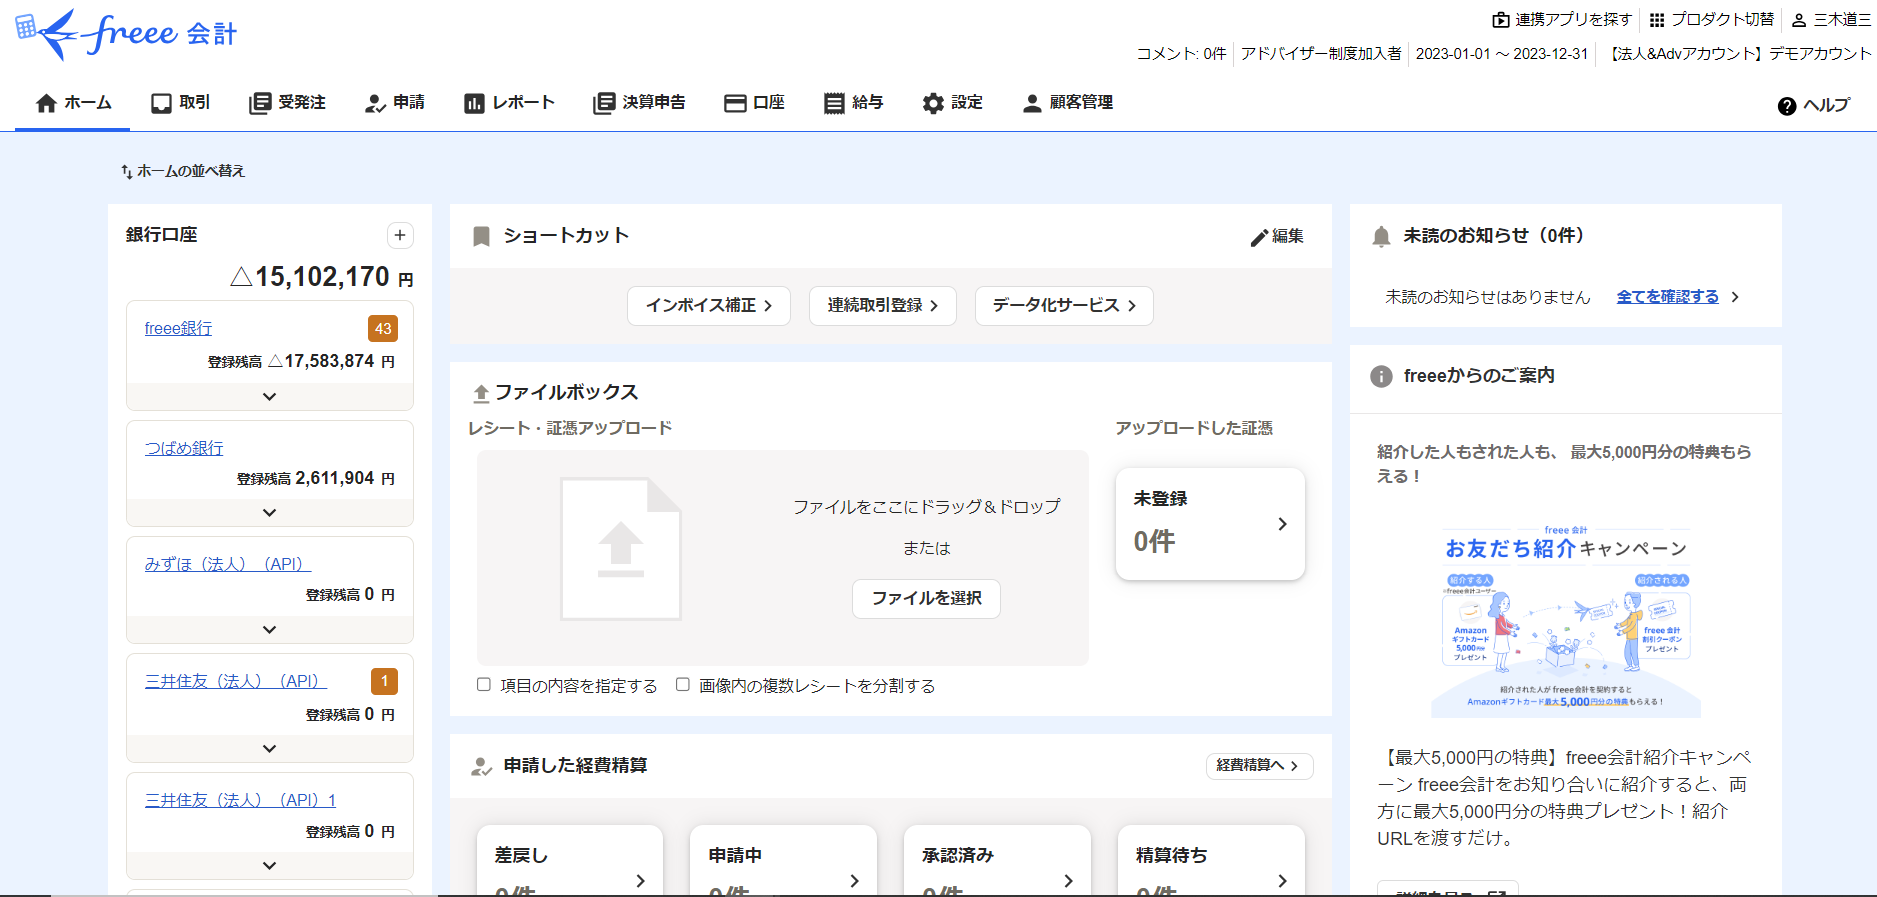Enable 項目の内容を指定する checkbox
The image size is (1877, 897).
coord(484,685)
